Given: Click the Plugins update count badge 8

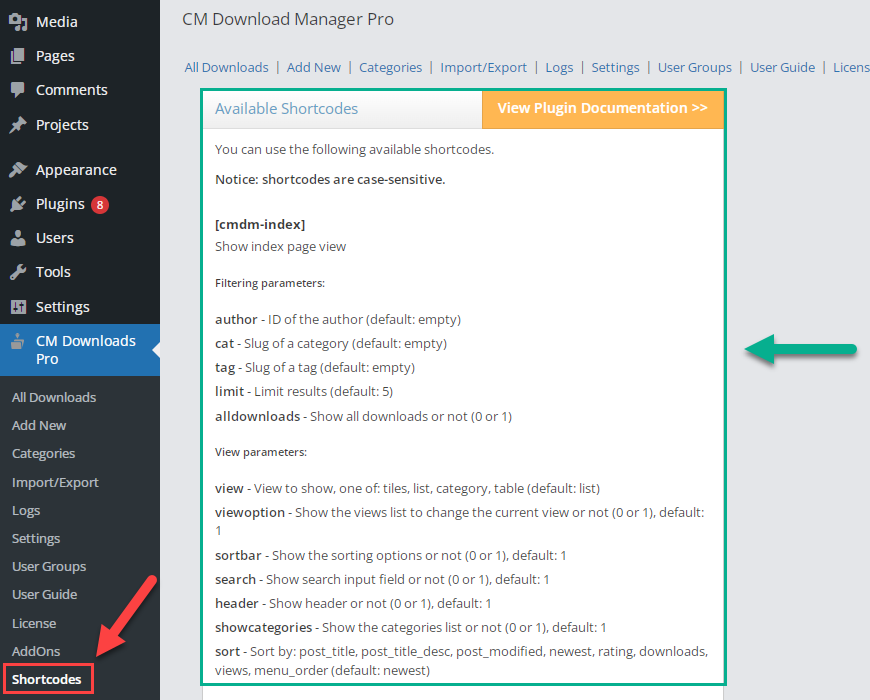Looking at the screenshot, I should (x=100, y=205).
